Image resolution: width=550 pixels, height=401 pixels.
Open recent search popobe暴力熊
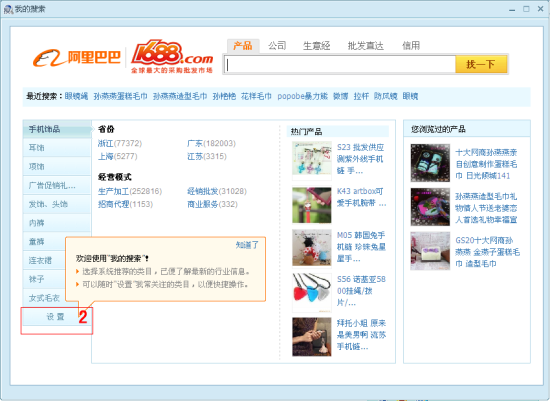tap(302, 96)
